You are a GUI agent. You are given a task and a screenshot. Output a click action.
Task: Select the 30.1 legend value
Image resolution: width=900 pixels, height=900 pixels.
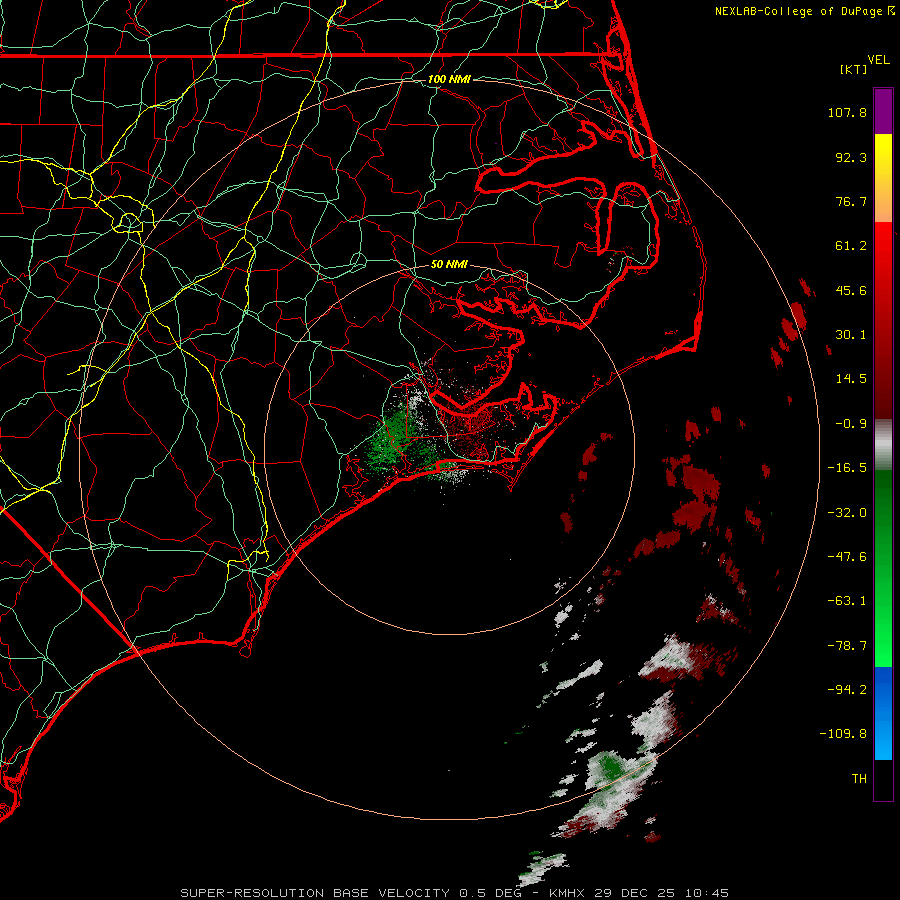tap(851, 335)
